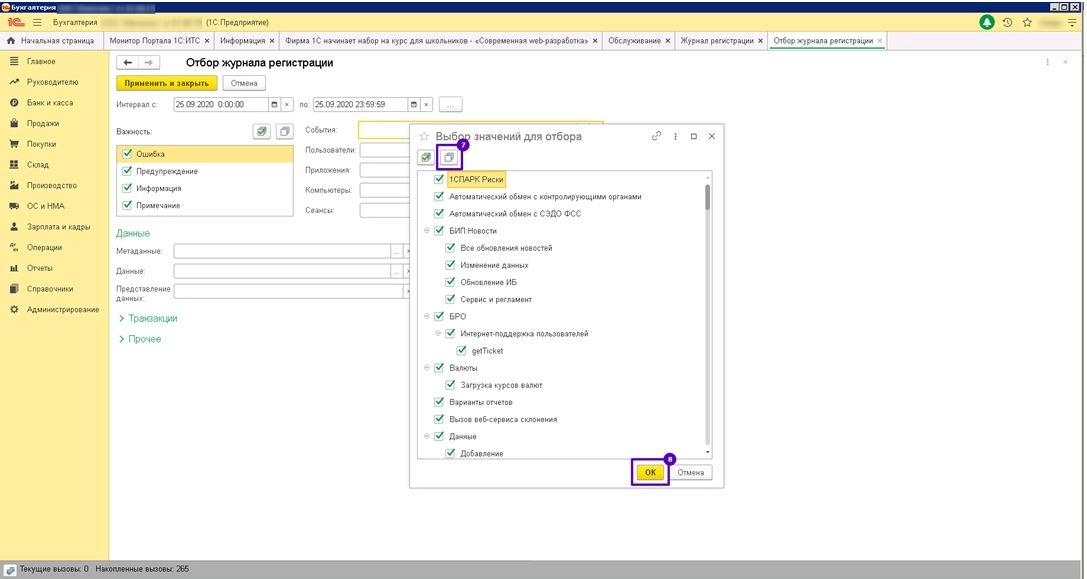
Task: Open Администрирование section in sidebar
Action: tap(63, 310)
